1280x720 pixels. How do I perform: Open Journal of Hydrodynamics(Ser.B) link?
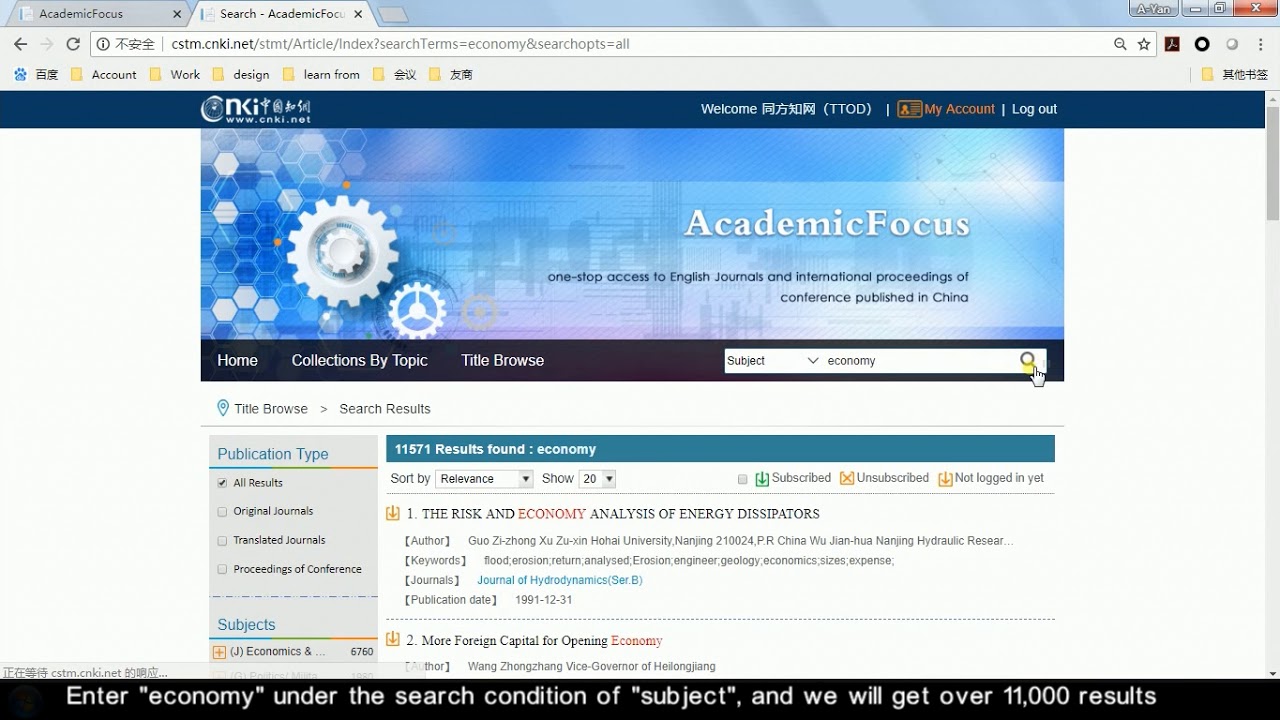pos(559,580)
